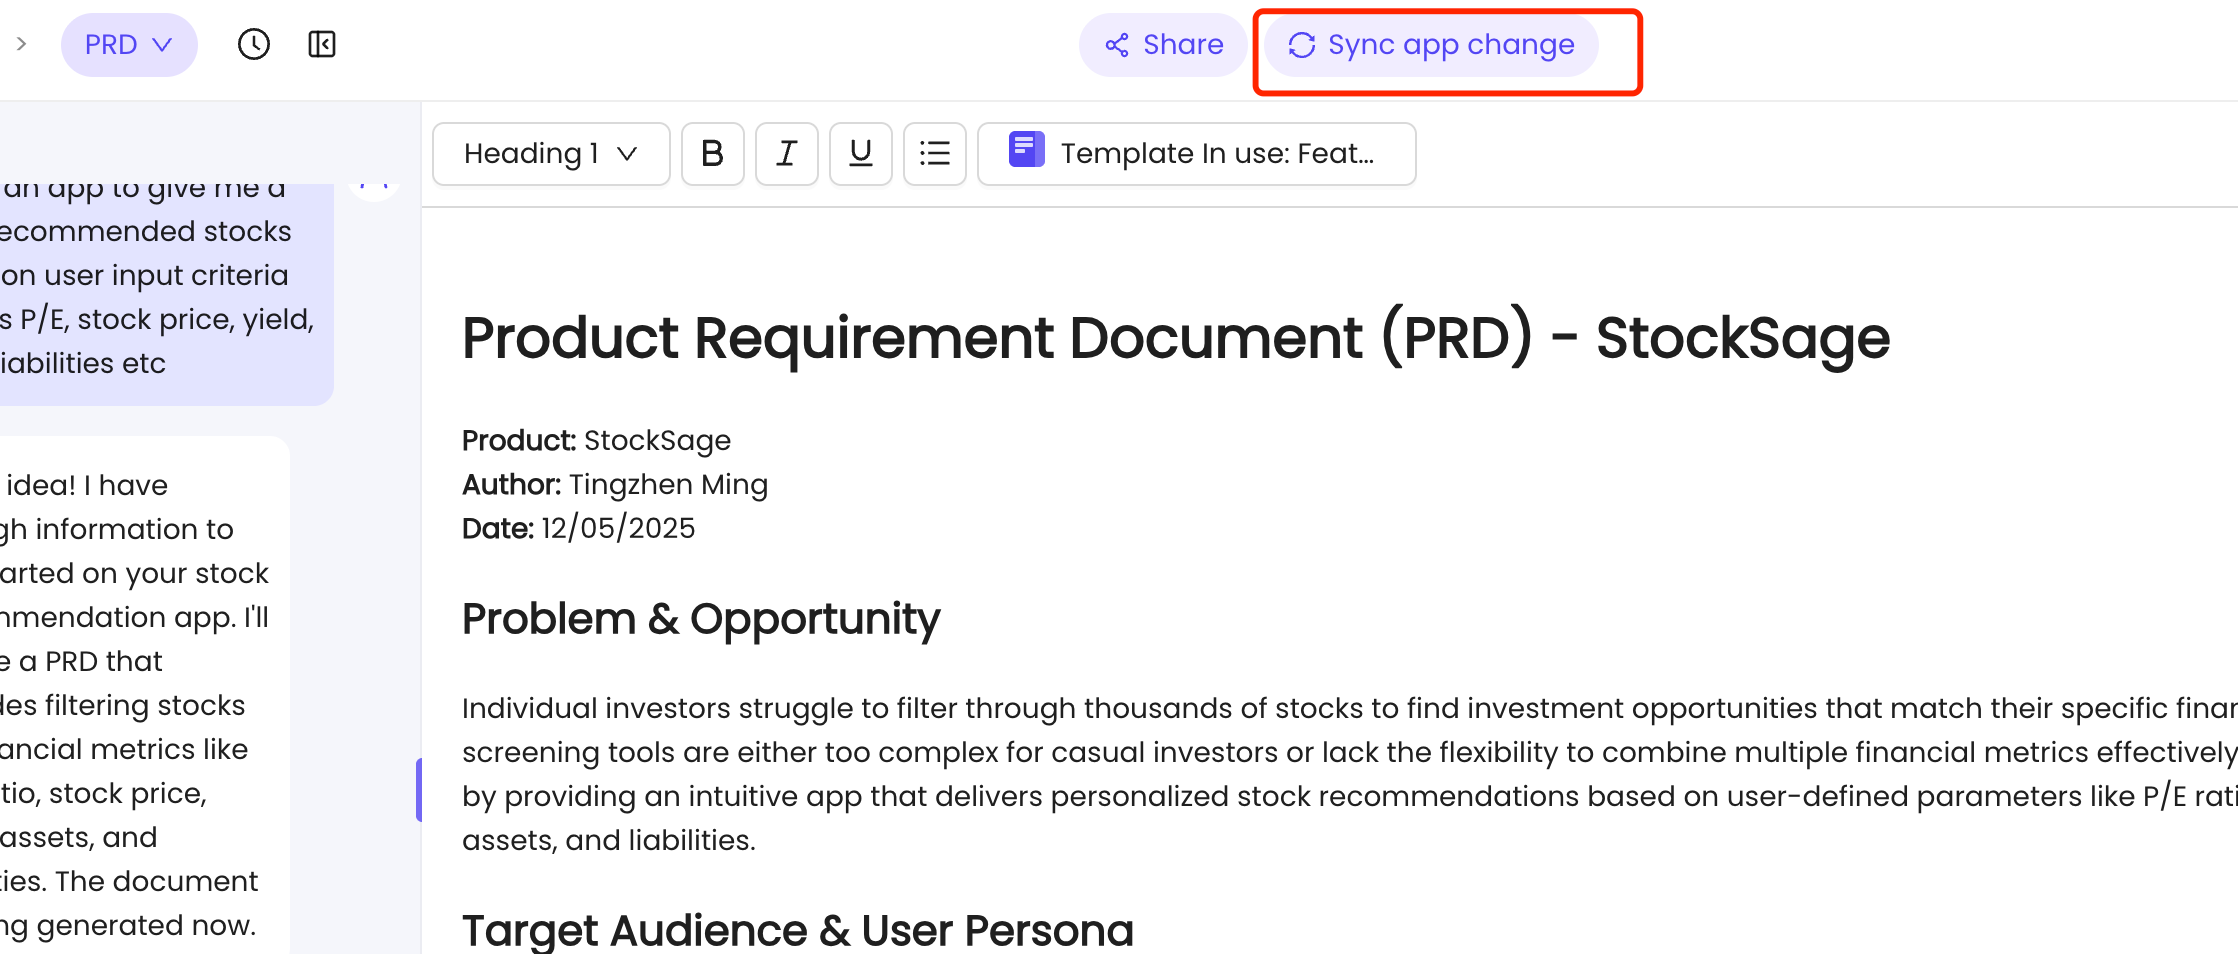This screenshot has height=954, width=2238.
Task: Toggle the bullet list formatting state
Action: click(934, 153)
